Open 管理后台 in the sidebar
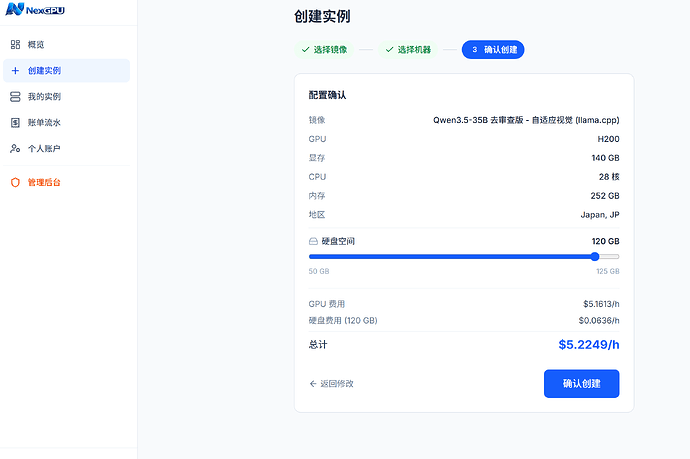The height and width of the screenshot is (459, 690). (66, 182)
